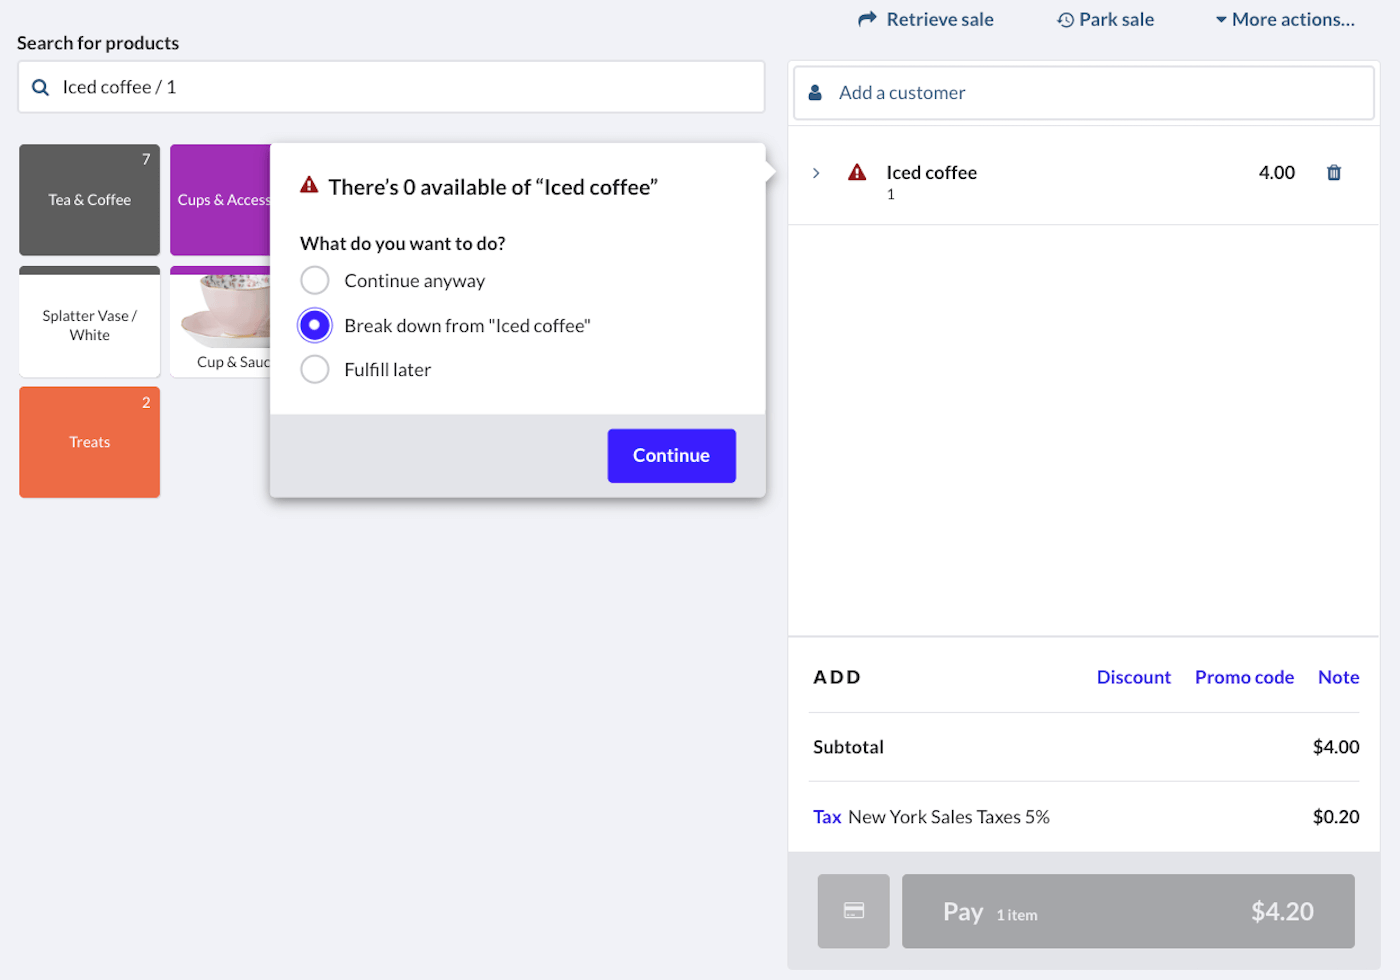The height and width of the screenshot is (980, 1400).
Task: Click the magnifier icon in product search
Action: coord(41,88)
